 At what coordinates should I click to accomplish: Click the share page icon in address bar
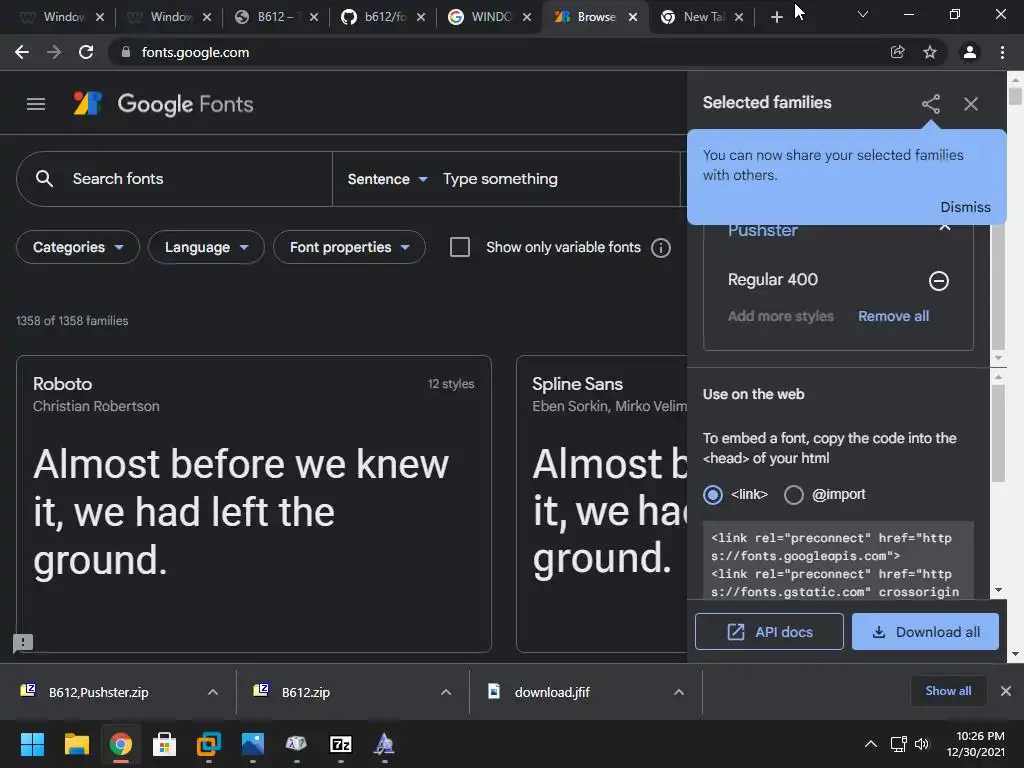[897, 52]
